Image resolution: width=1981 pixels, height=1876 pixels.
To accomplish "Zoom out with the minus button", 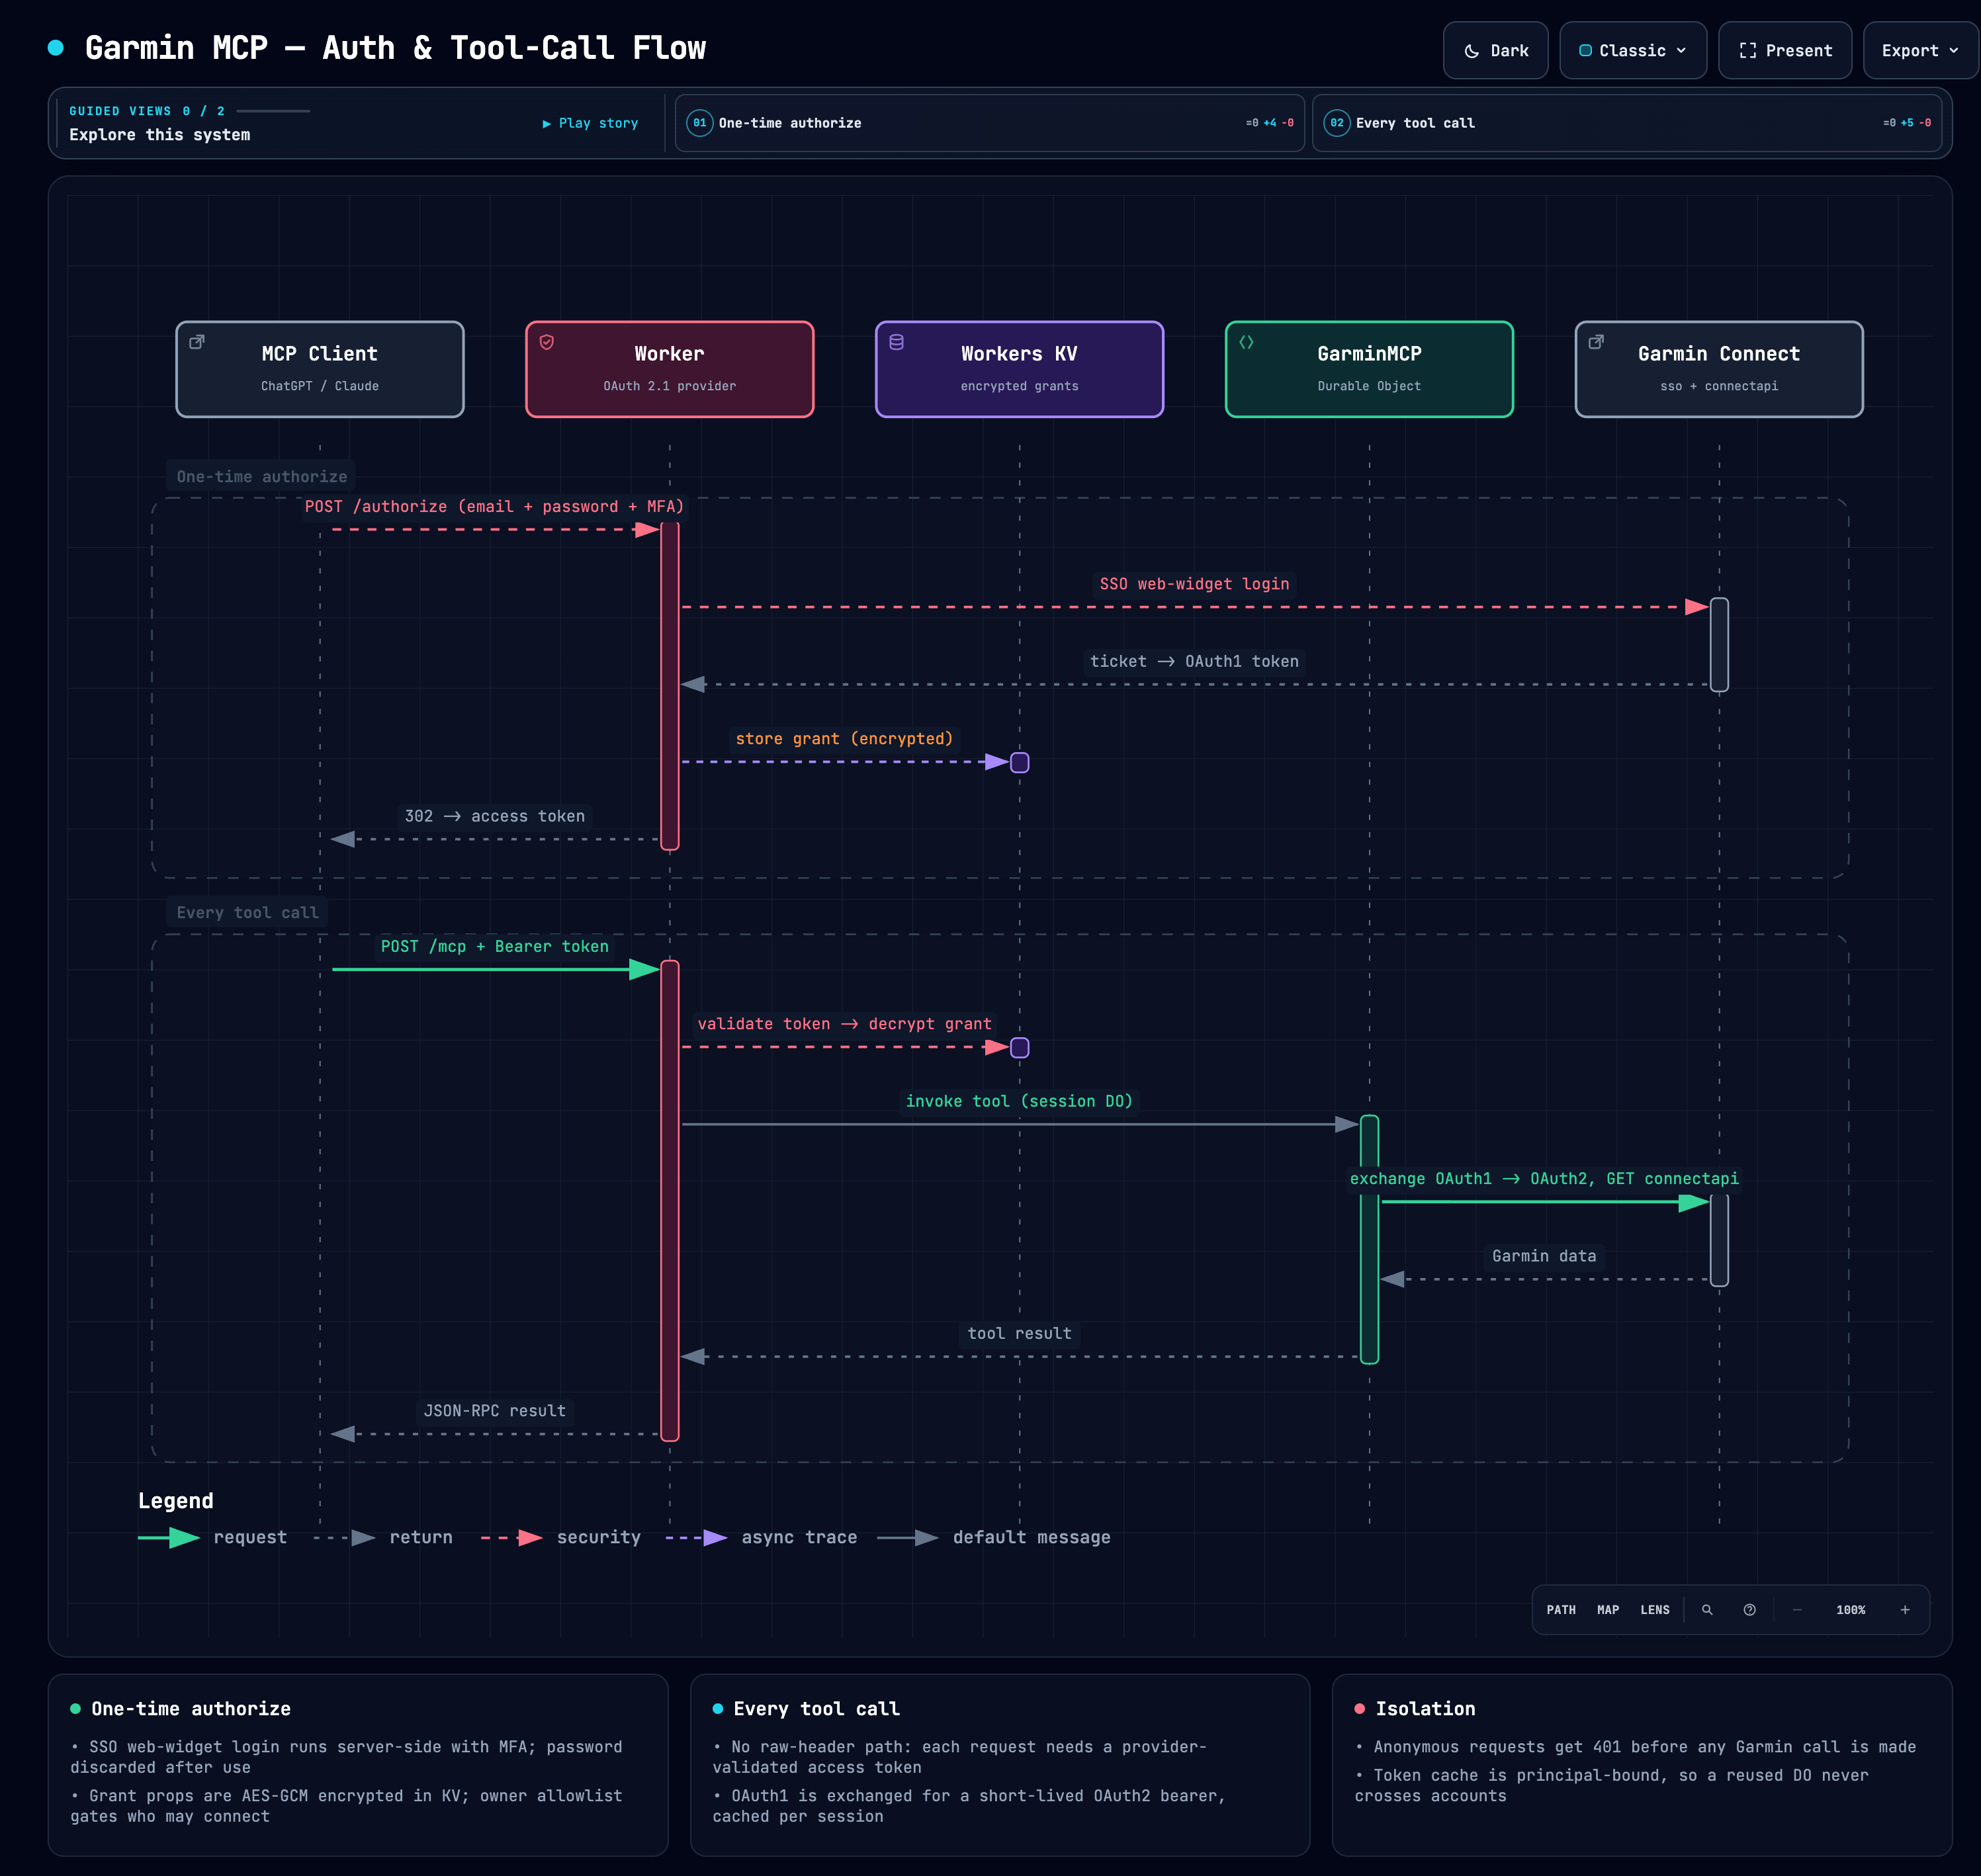I will point(1797,1610).
